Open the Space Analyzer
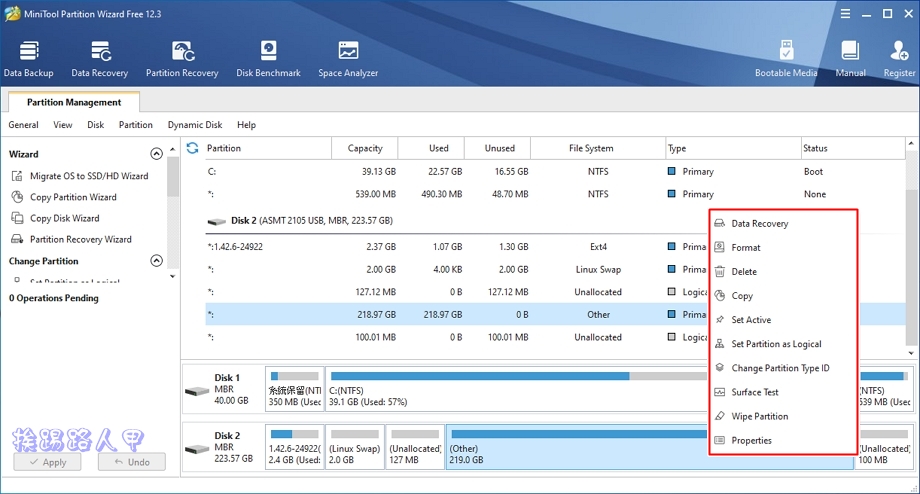The width and height of the screenshot is (920, 494). tap(348, 59)
